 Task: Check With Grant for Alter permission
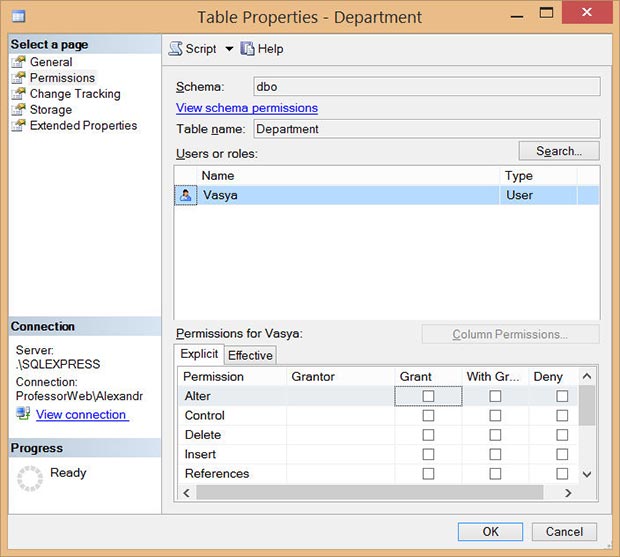pyautogui.click(x=495, y=396)
